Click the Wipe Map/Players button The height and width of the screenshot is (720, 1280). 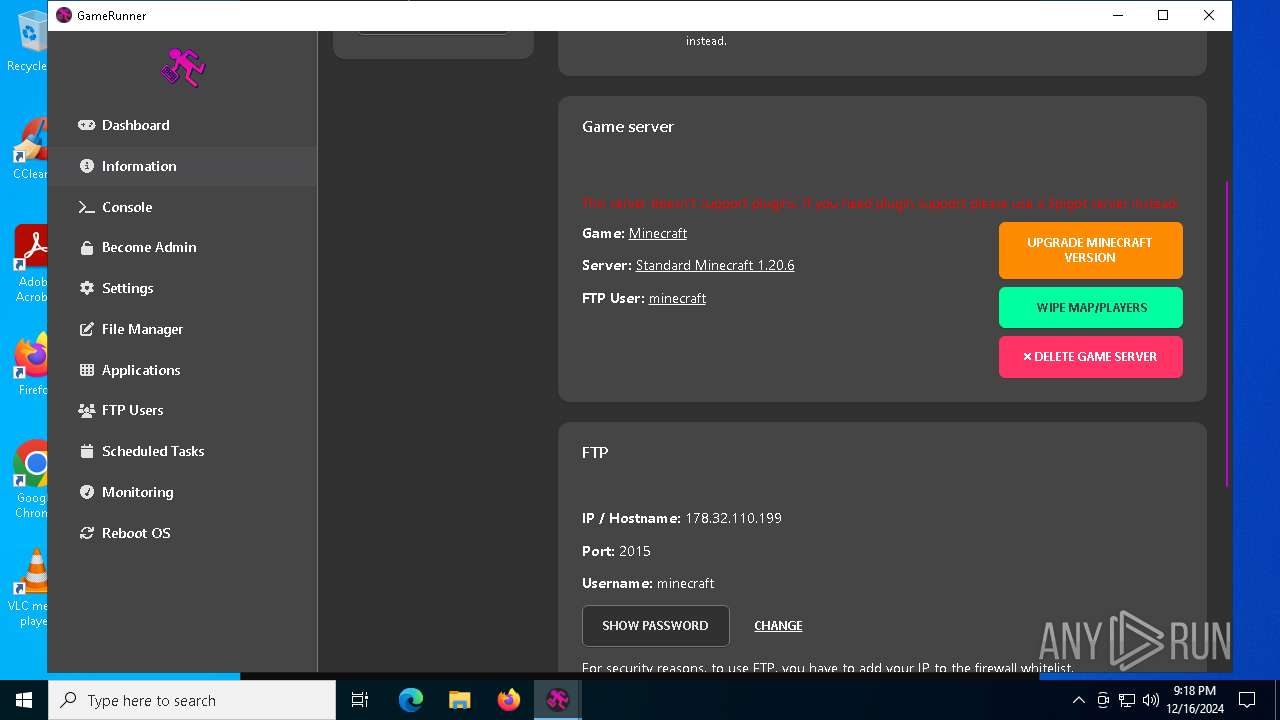[1090, 307]
